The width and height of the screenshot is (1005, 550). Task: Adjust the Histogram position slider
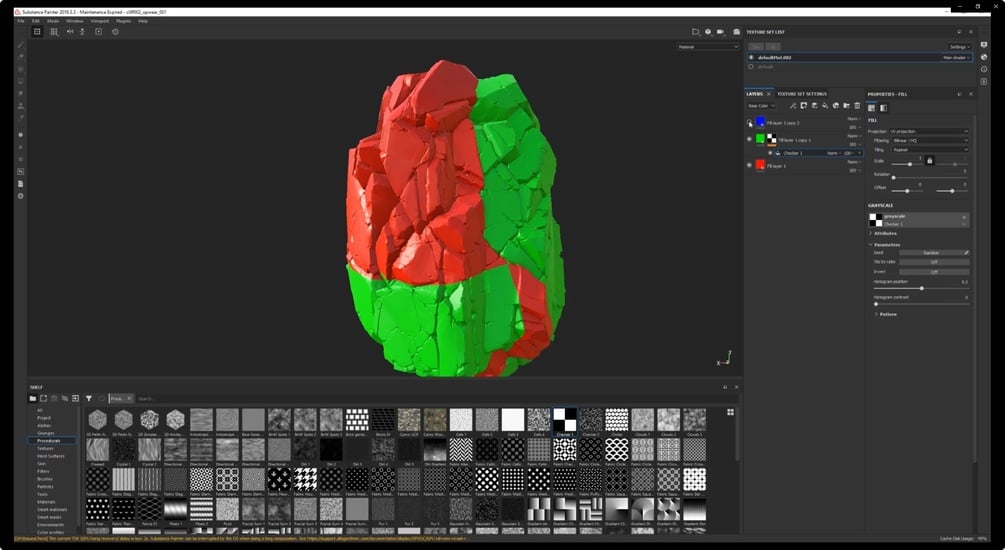click(921, 288)
